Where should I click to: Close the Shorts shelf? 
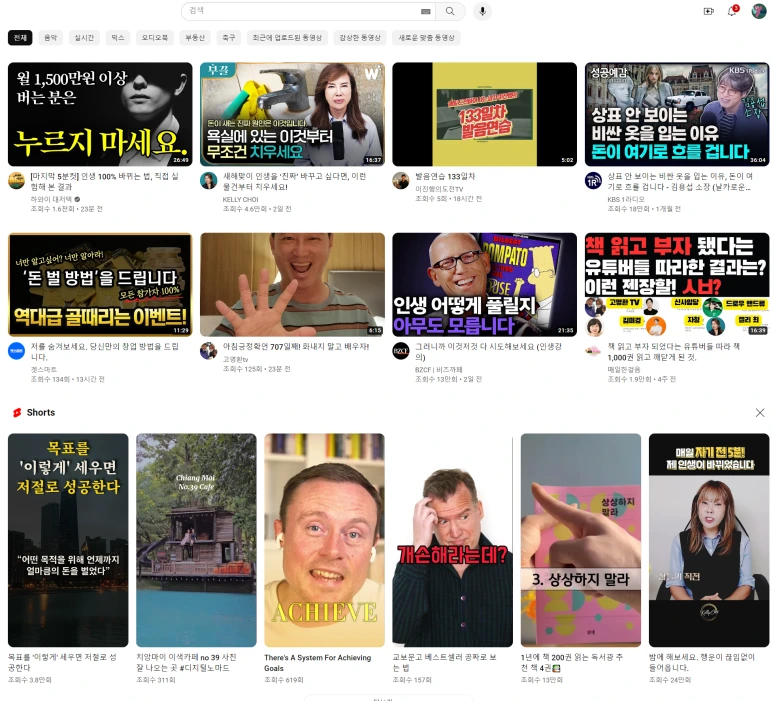760,413
